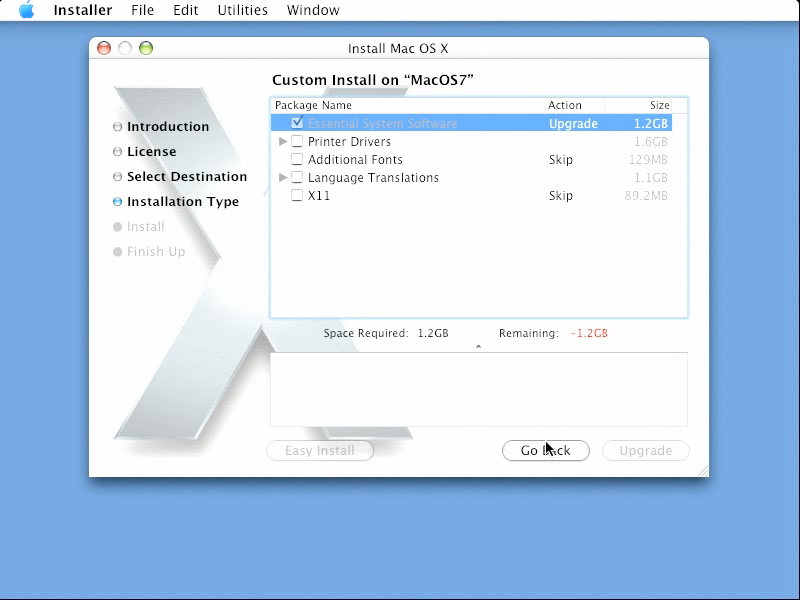Image resolution: width=800 pixels, height=600 pixels.
Task: Click the Select Destination step bullet
Action: click(117, 177)
